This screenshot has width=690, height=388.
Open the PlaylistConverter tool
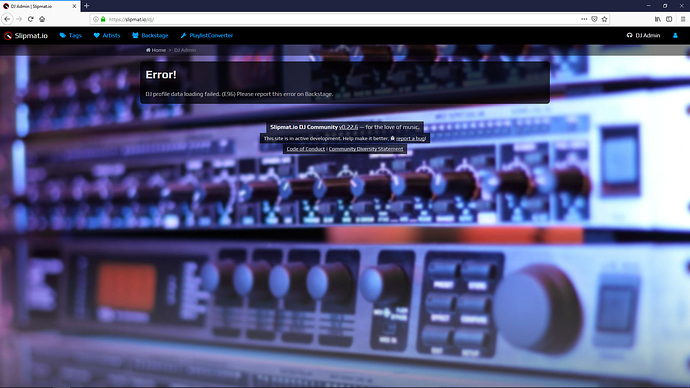(x=207, y=36)
